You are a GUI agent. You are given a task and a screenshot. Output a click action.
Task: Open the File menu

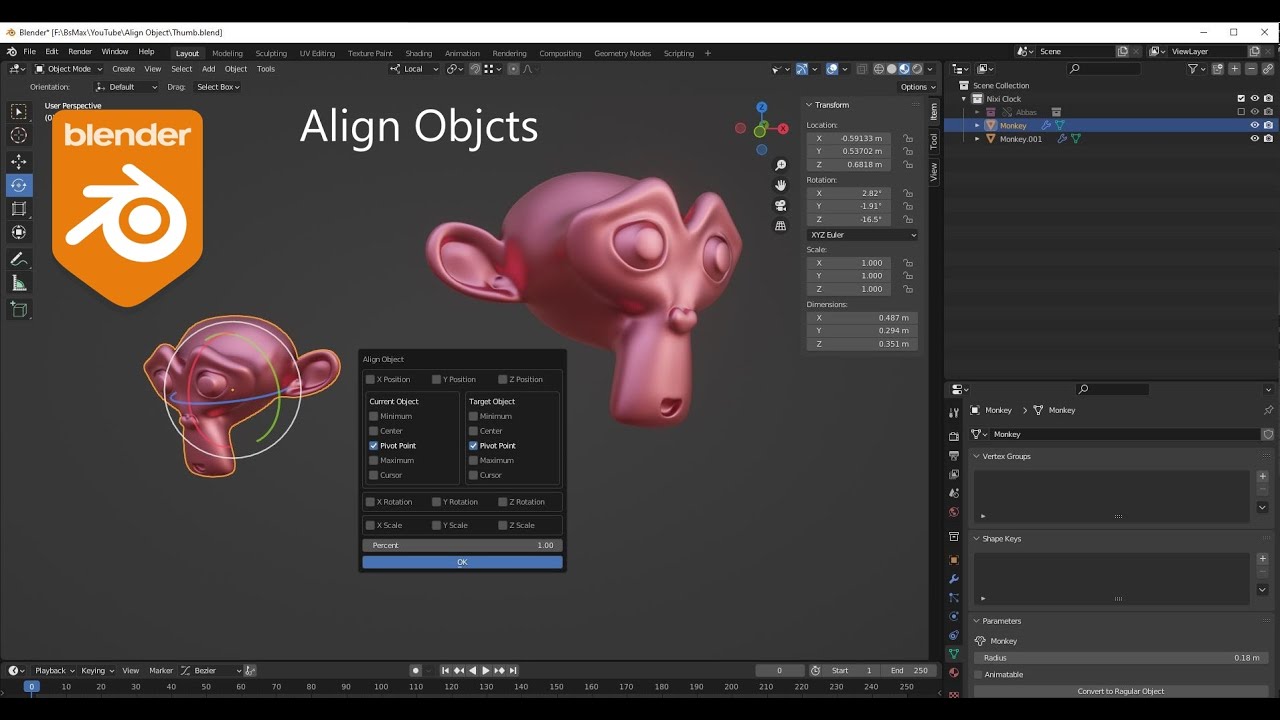(x=29, y=52)
